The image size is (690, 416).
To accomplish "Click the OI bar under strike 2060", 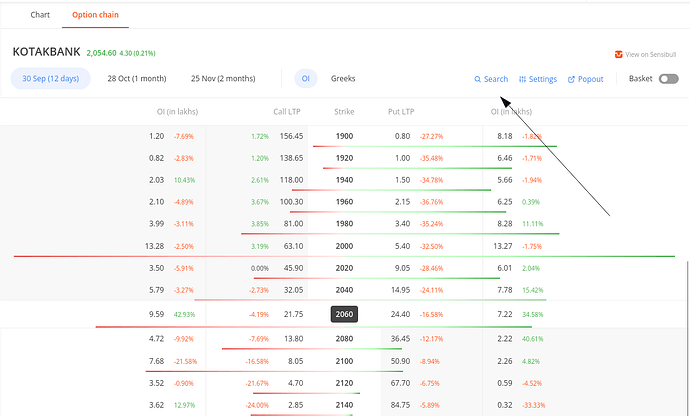I will point(314,327).
